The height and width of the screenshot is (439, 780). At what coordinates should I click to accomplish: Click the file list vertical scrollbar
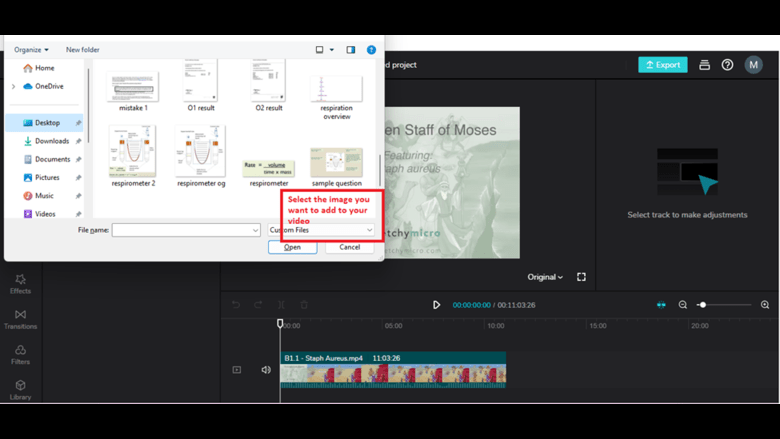pyautogui.click(x=380, y=169)
